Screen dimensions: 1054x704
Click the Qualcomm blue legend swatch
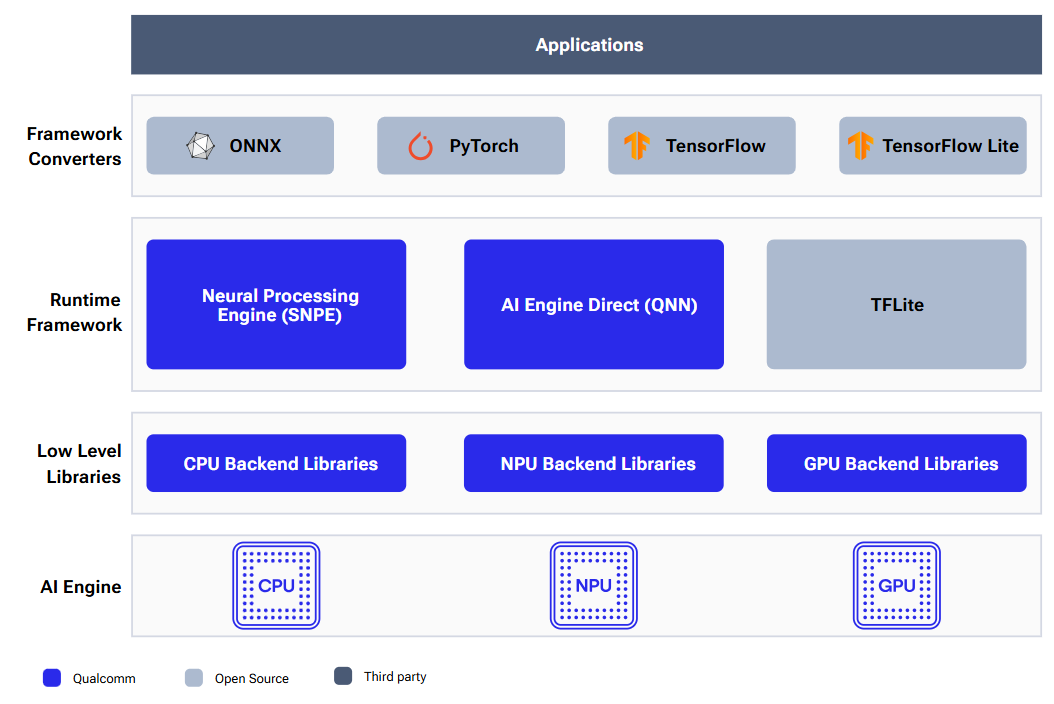tap(52, 678)
